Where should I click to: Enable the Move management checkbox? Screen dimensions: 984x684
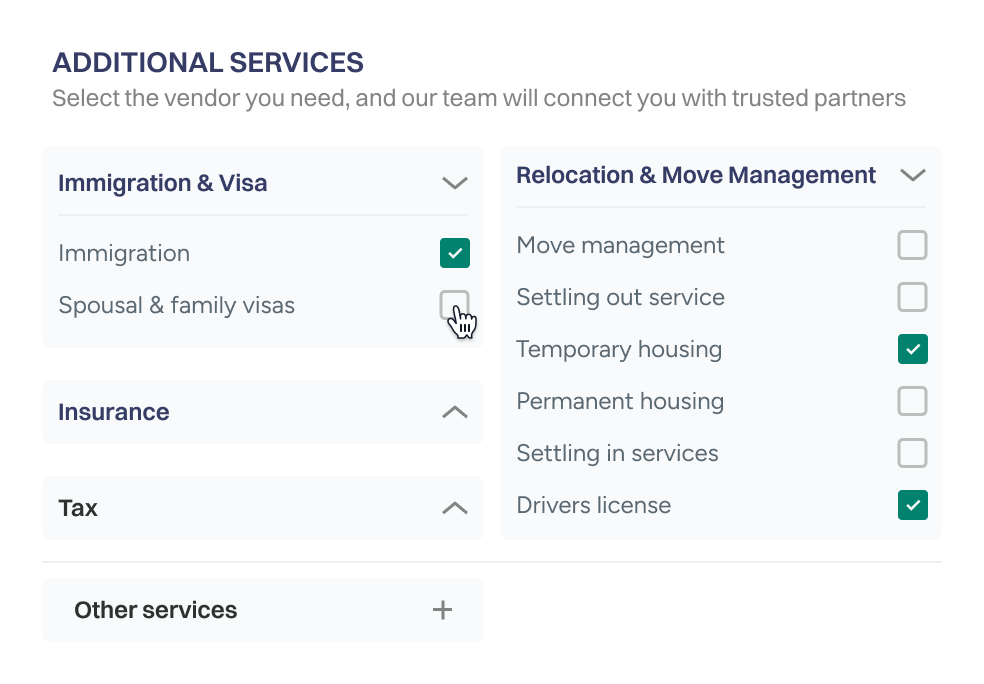pos(912,245)
